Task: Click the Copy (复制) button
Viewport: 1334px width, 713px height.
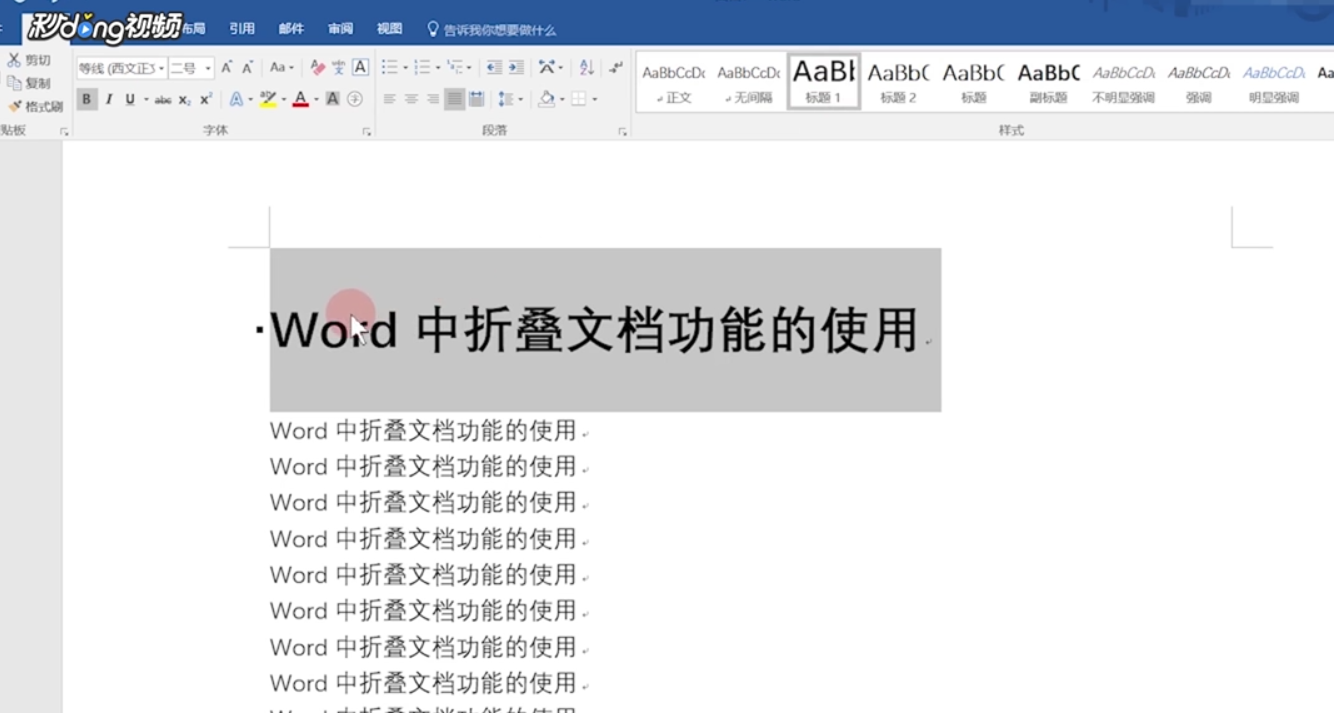Action: pos(29,83)
